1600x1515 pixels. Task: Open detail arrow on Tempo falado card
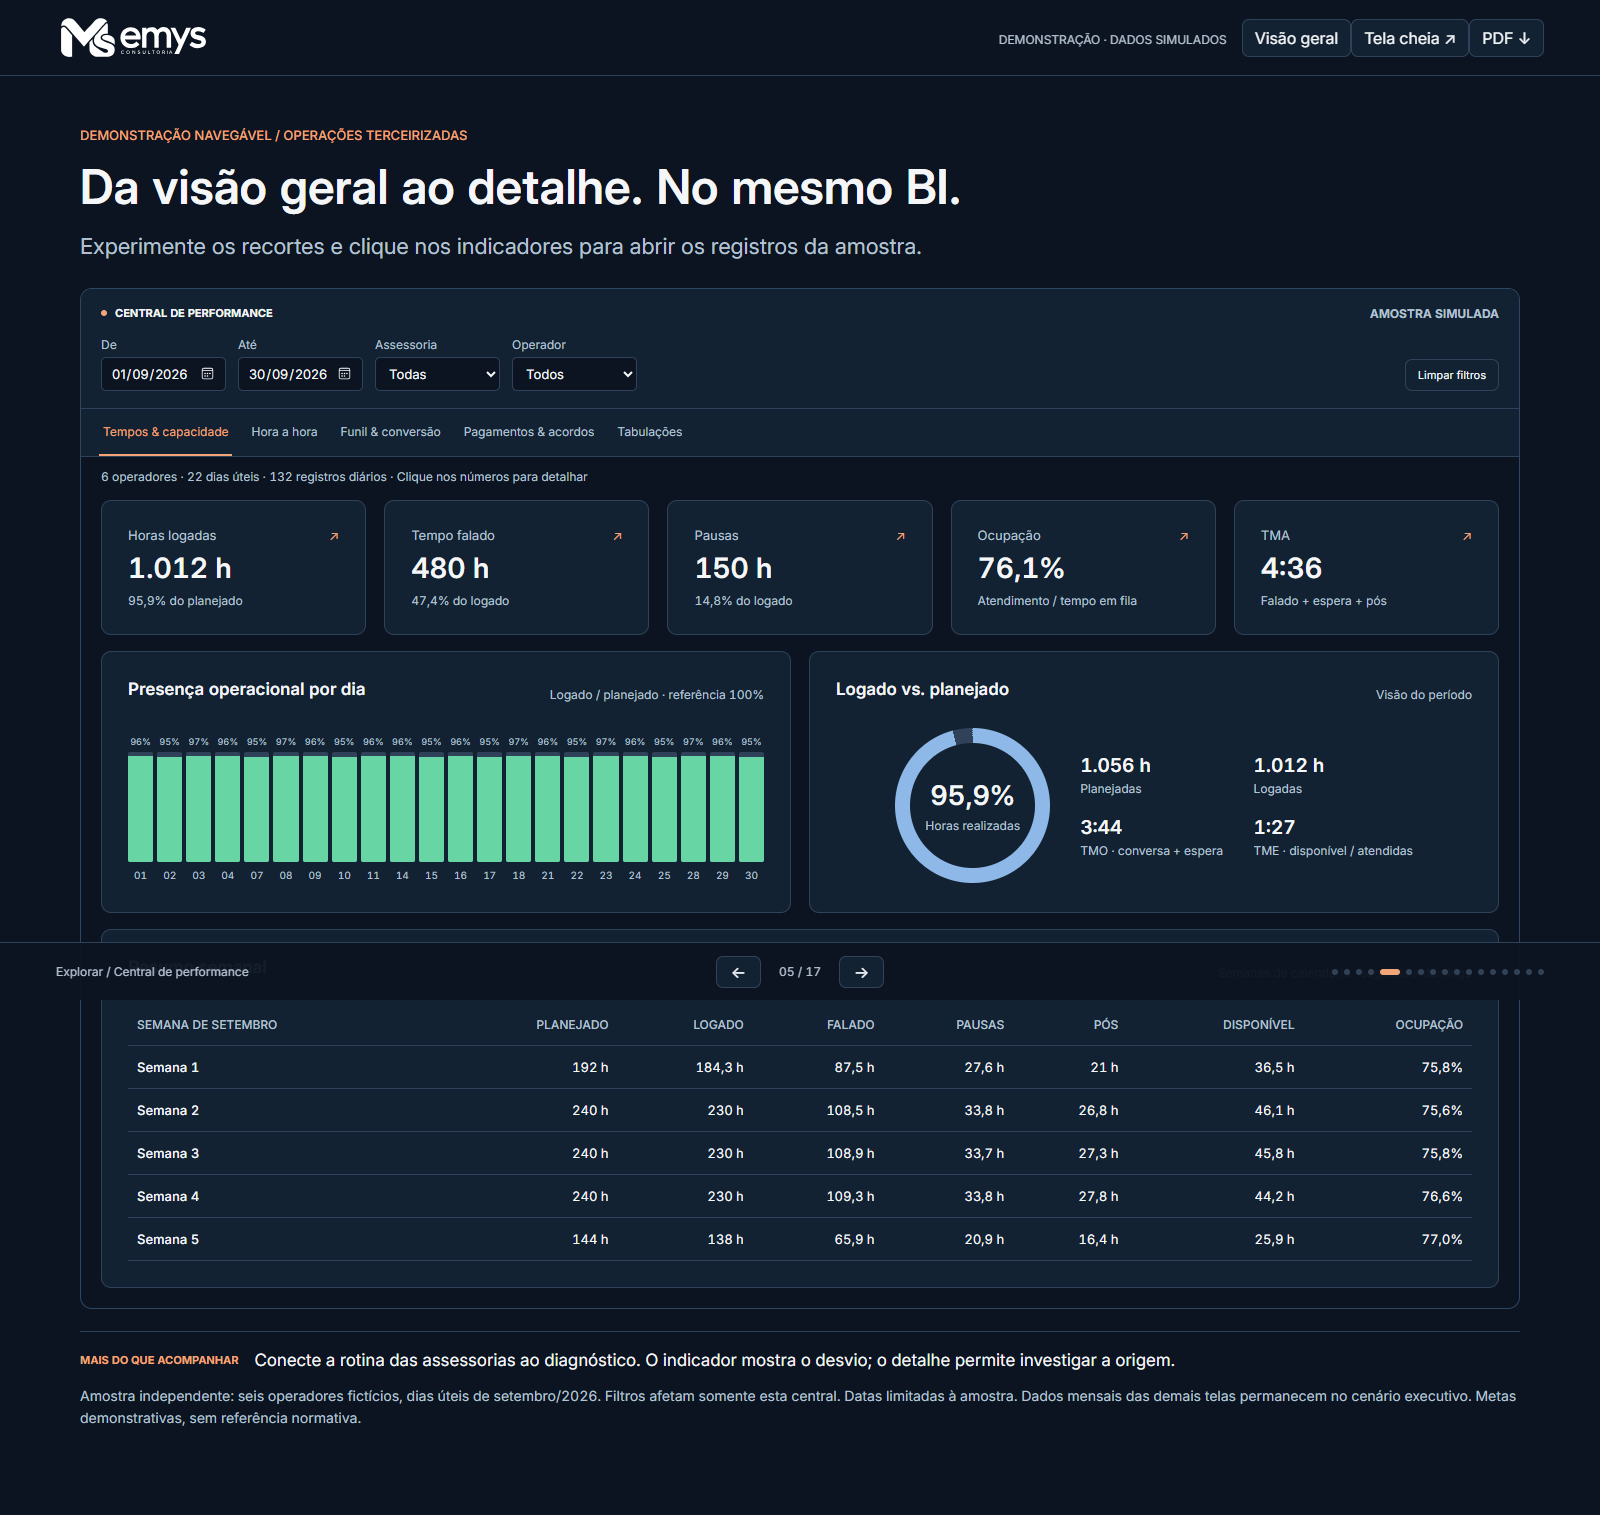tap(617, 537)
